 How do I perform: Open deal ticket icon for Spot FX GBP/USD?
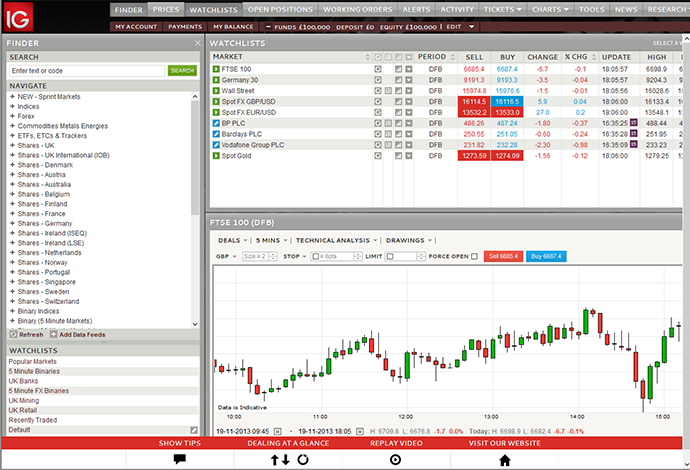pos(378,102)
